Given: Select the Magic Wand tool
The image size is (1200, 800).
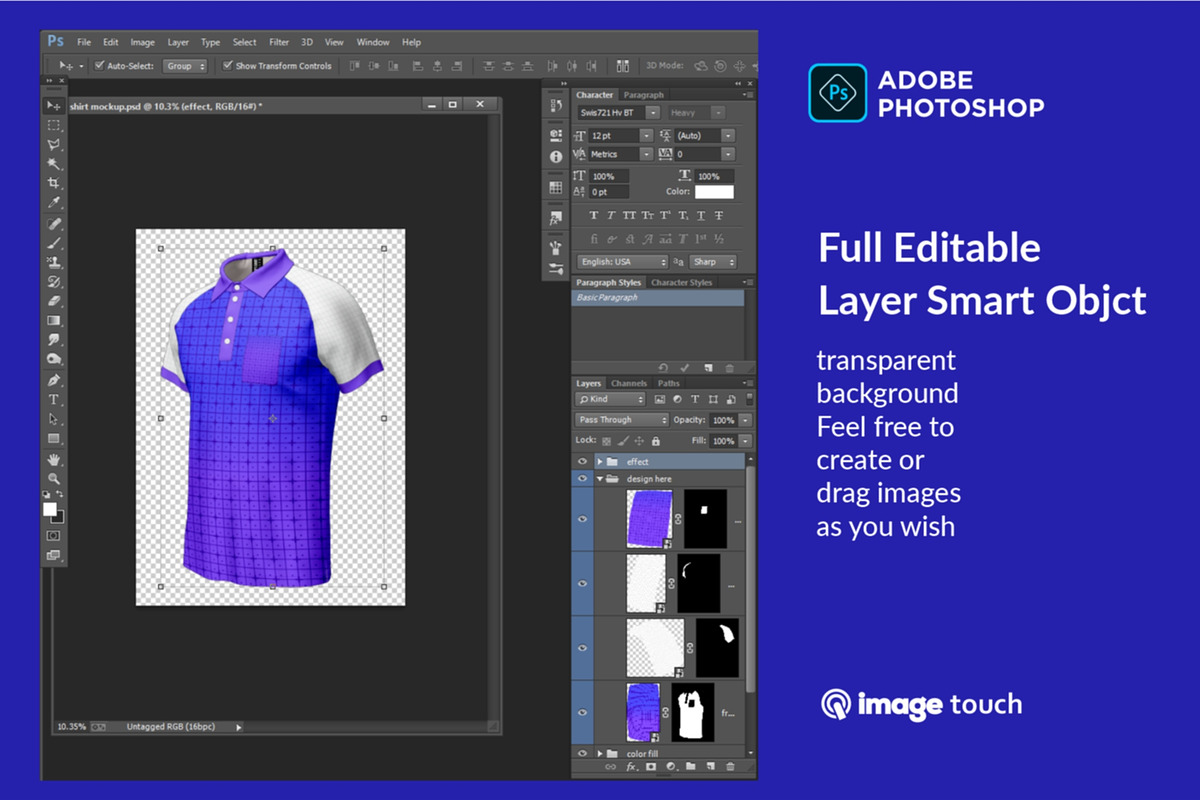Looking at the screenshot, I should coord(54,164).
